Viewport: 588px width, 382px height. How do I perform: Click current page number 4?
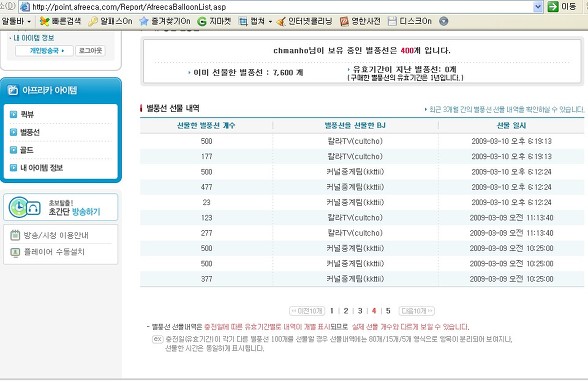click(x=374, y=311)
